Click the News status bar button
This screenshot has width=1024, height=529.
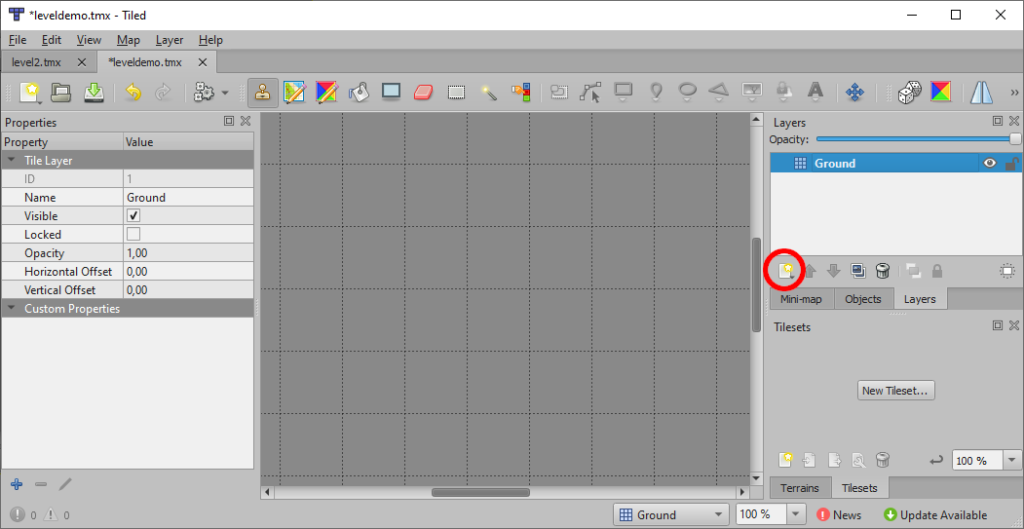(839, 515)
